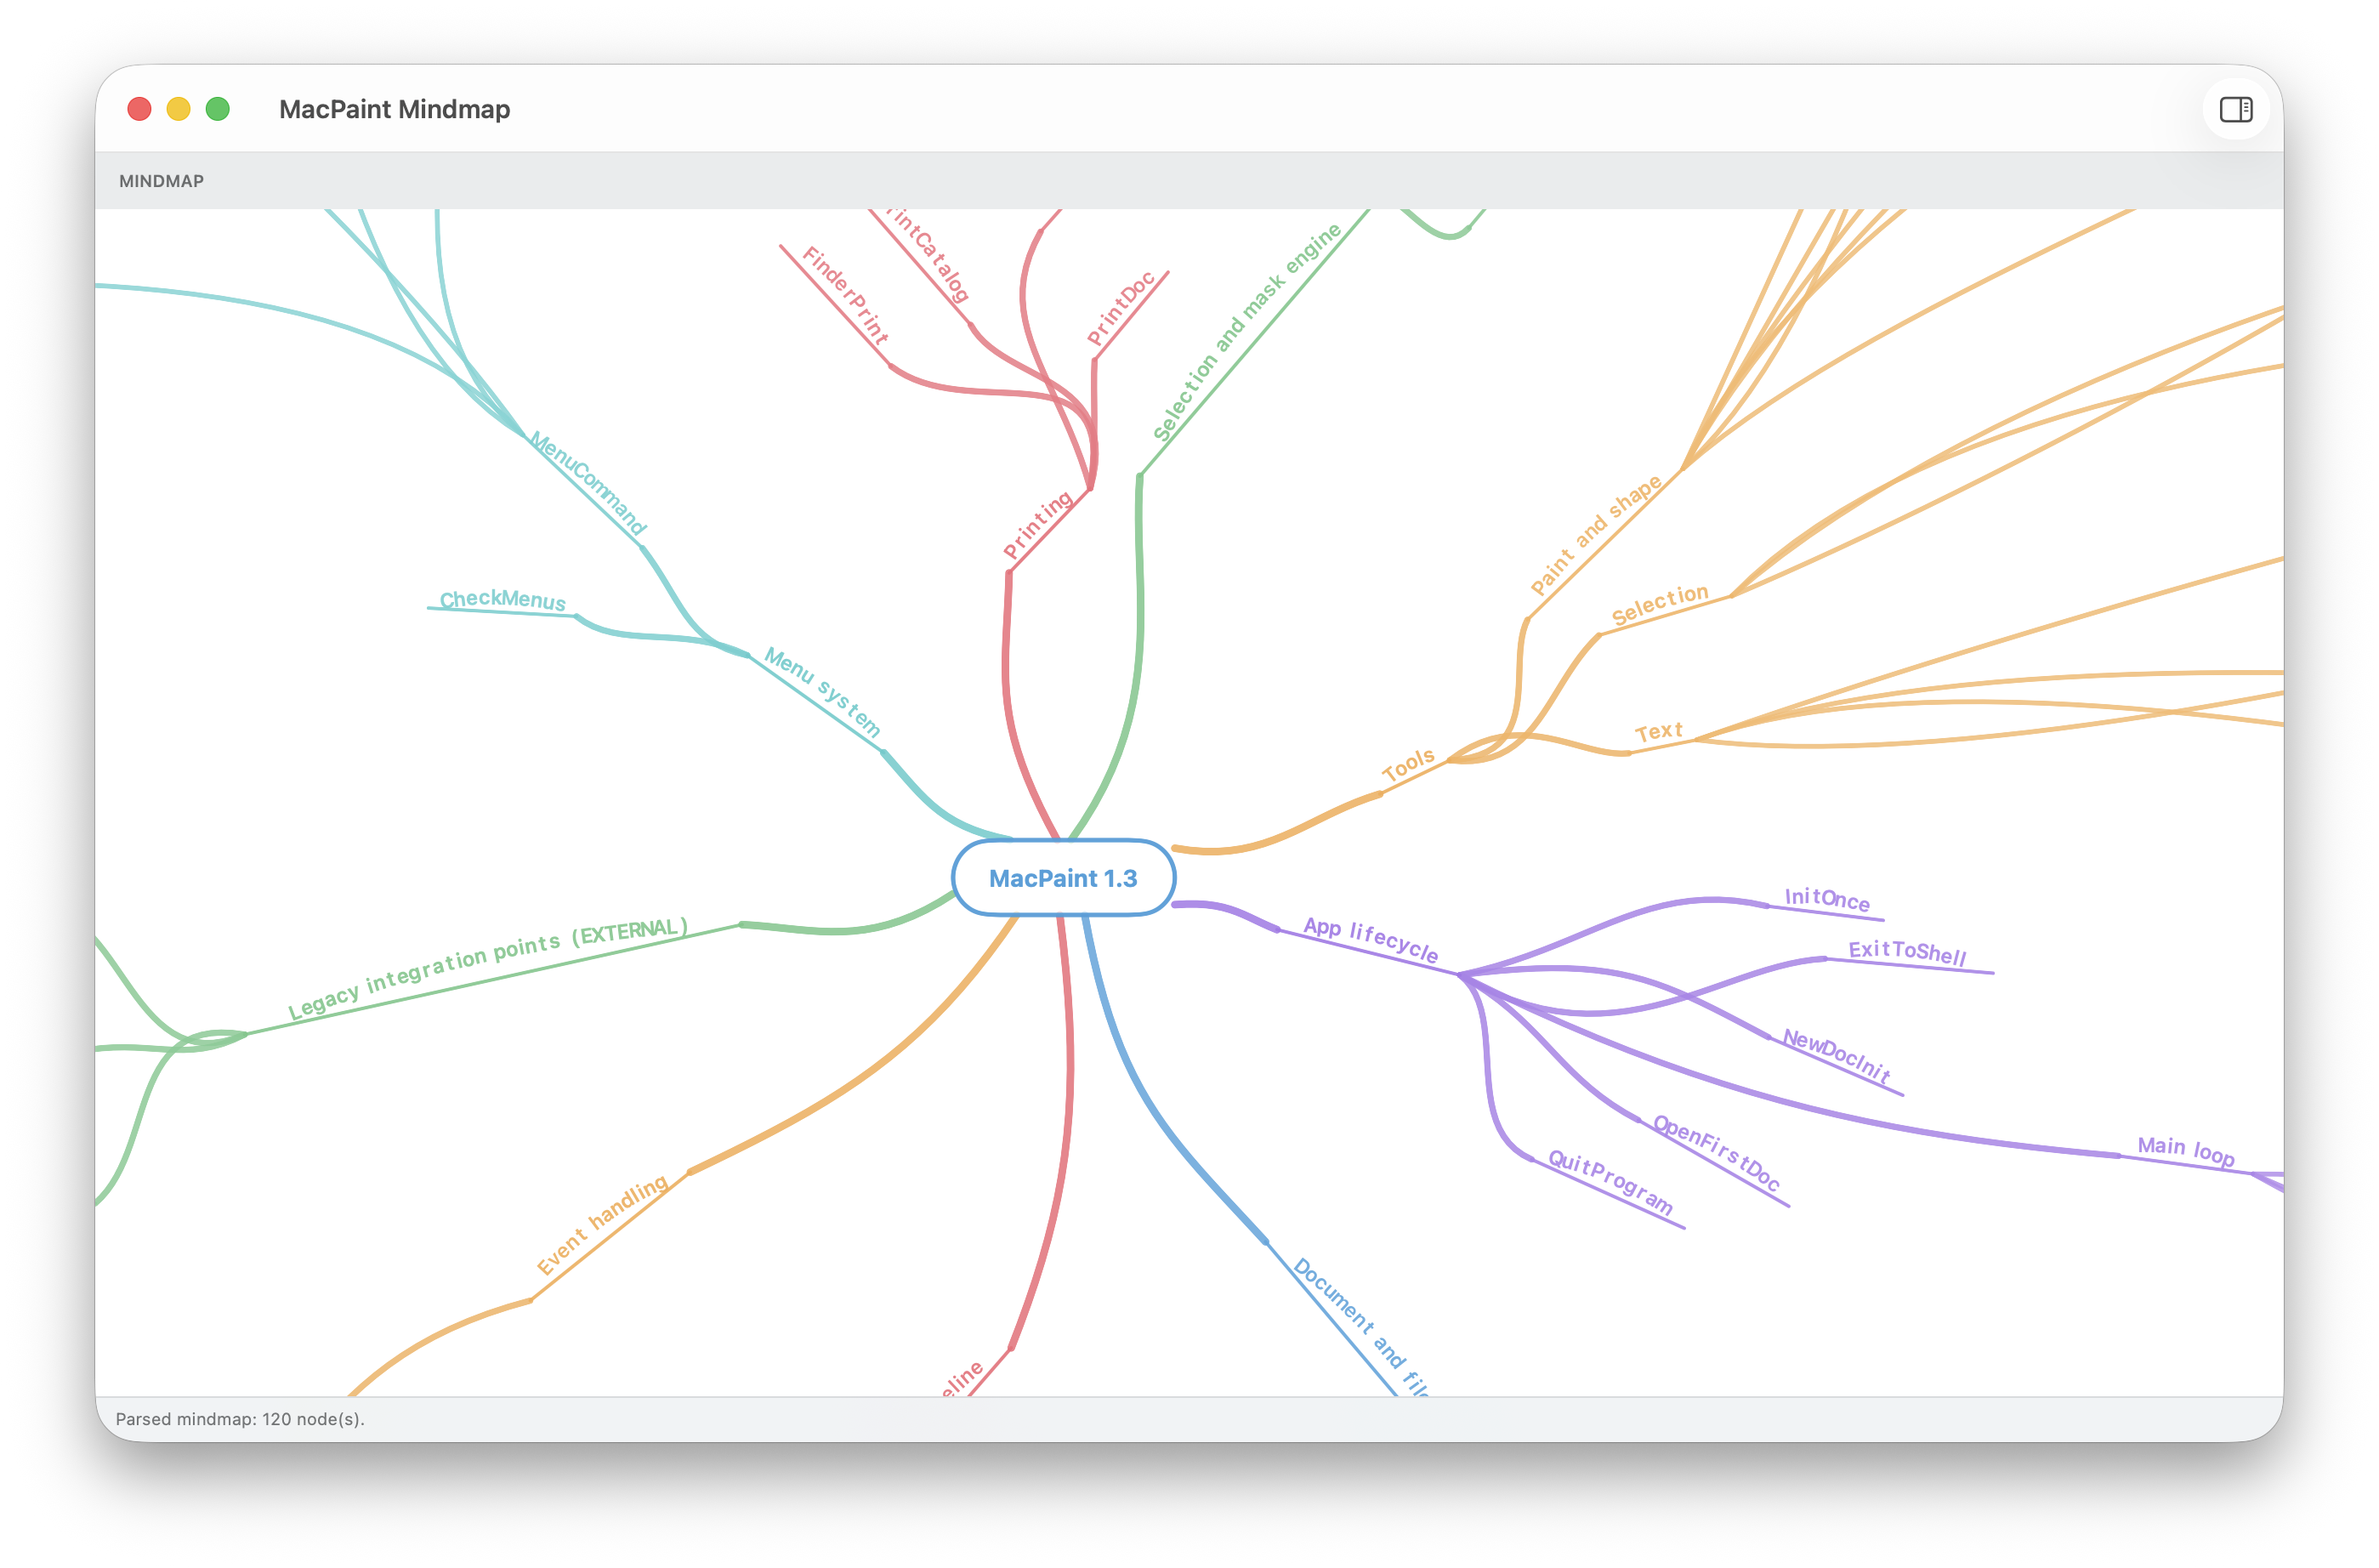Select the Printing branch node
The height and width of the screenshot is (1568, 2379).
[1037, 524]
